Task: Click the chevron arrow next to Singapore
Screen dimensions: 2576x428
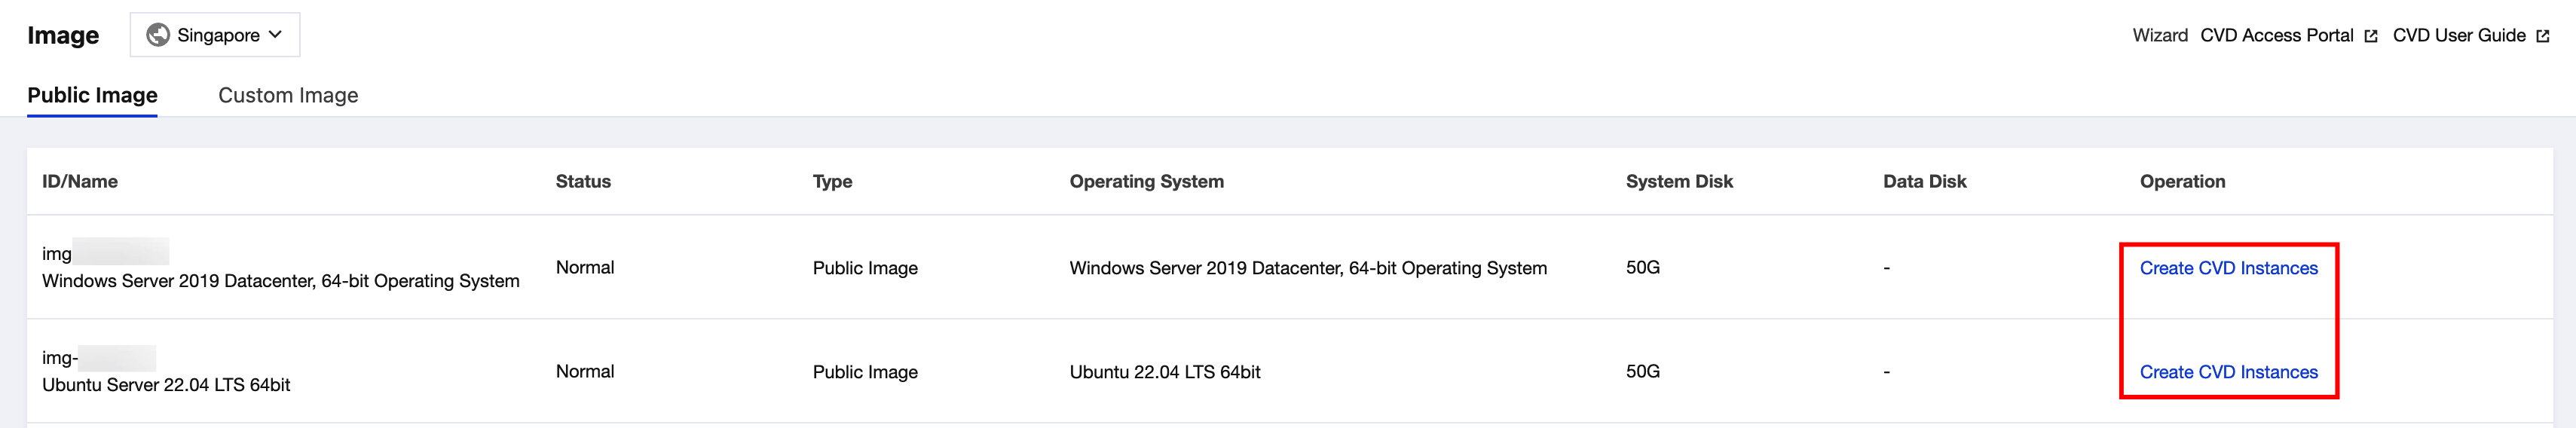Action: 276,35
